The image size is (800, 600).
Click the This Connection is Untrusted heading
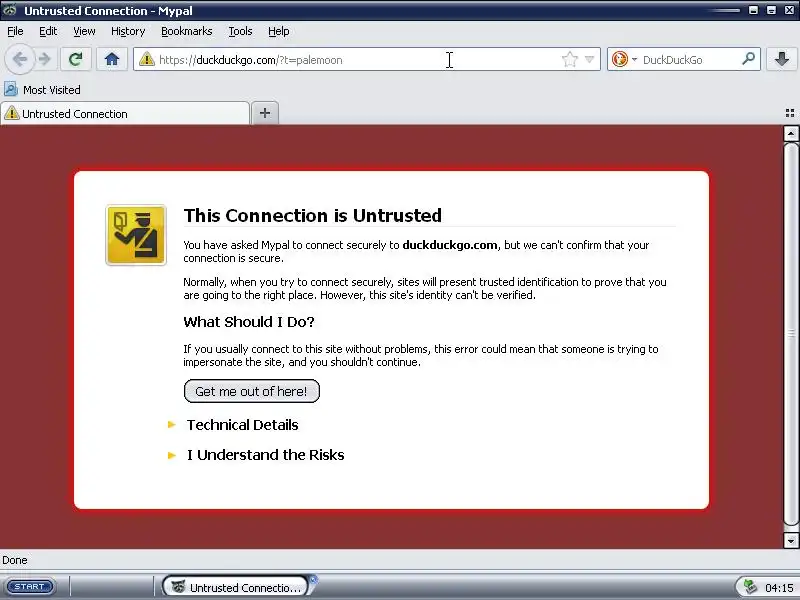click(x=312, y=215)
